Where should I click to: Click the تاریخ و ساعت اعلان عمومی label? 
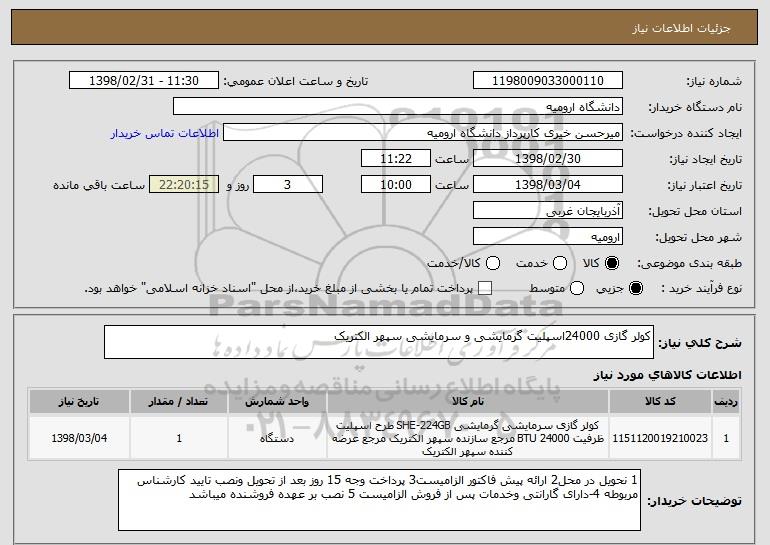point(296,81)
